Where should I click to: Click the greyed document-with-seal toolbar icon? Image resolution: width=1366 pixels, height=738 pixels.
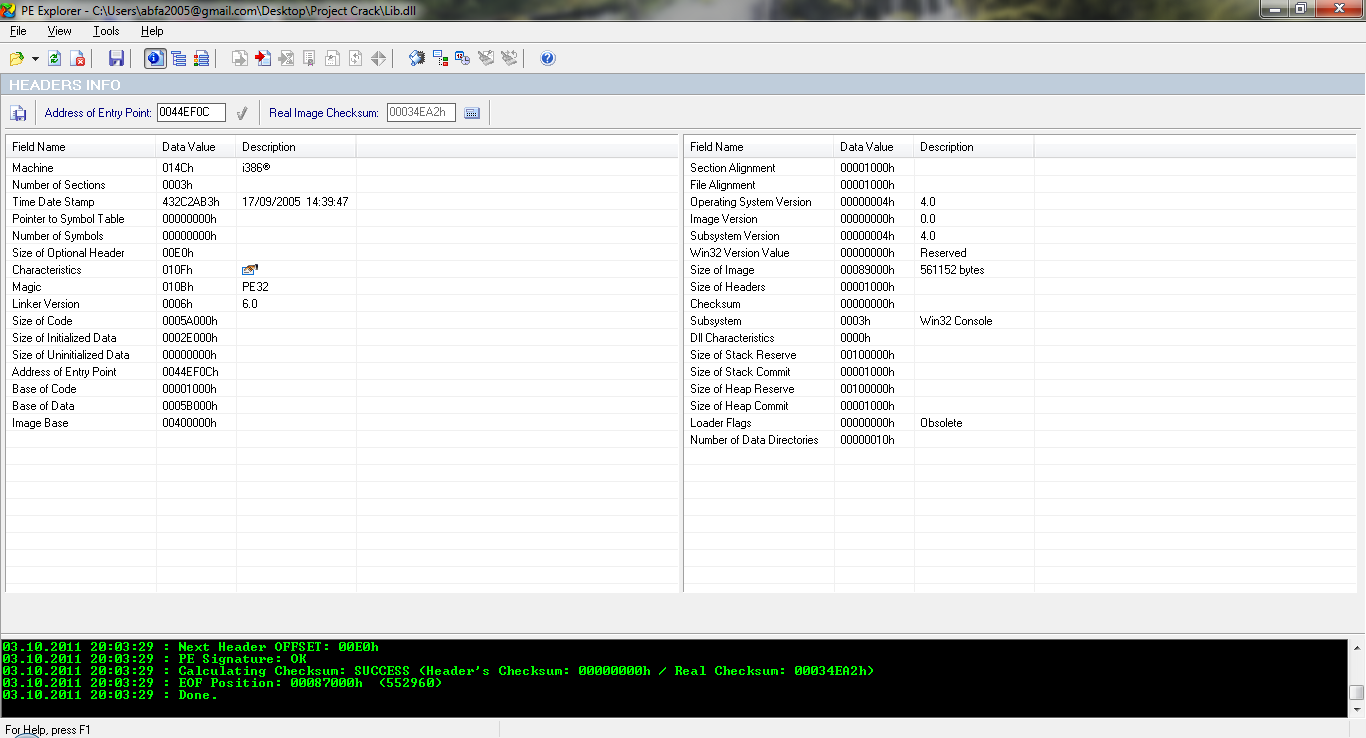click(309, 59)
